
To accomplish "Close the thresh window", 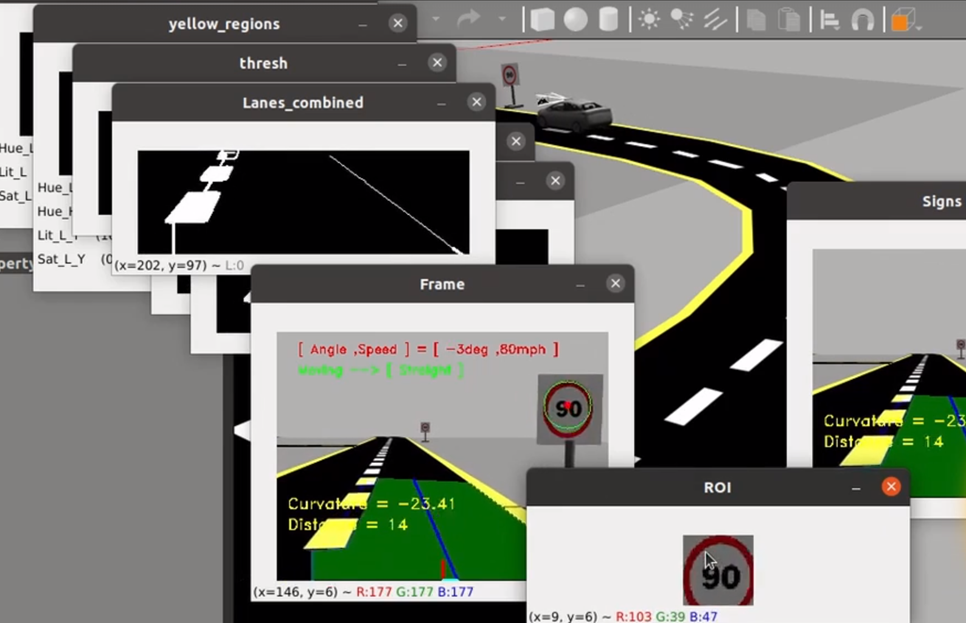I will point(437,62).
